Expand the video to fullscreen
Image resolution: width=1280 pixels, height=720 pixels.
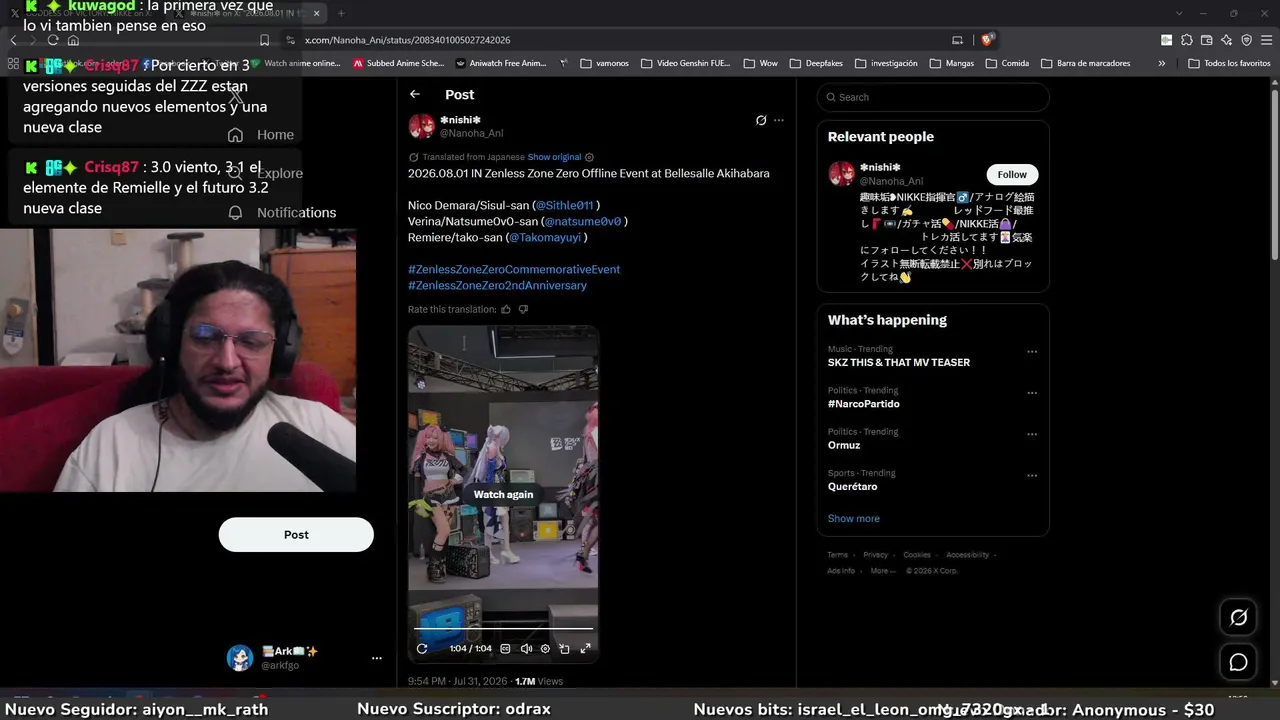(x=585, y=648)
